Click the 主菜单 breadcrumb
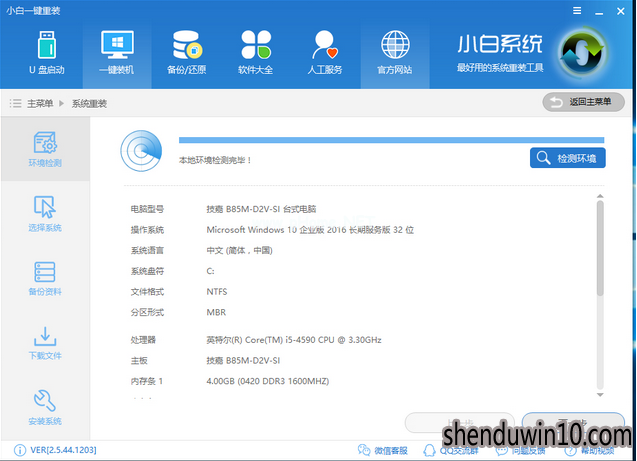This screenshot has width=637, height=461. click(40, 104)
